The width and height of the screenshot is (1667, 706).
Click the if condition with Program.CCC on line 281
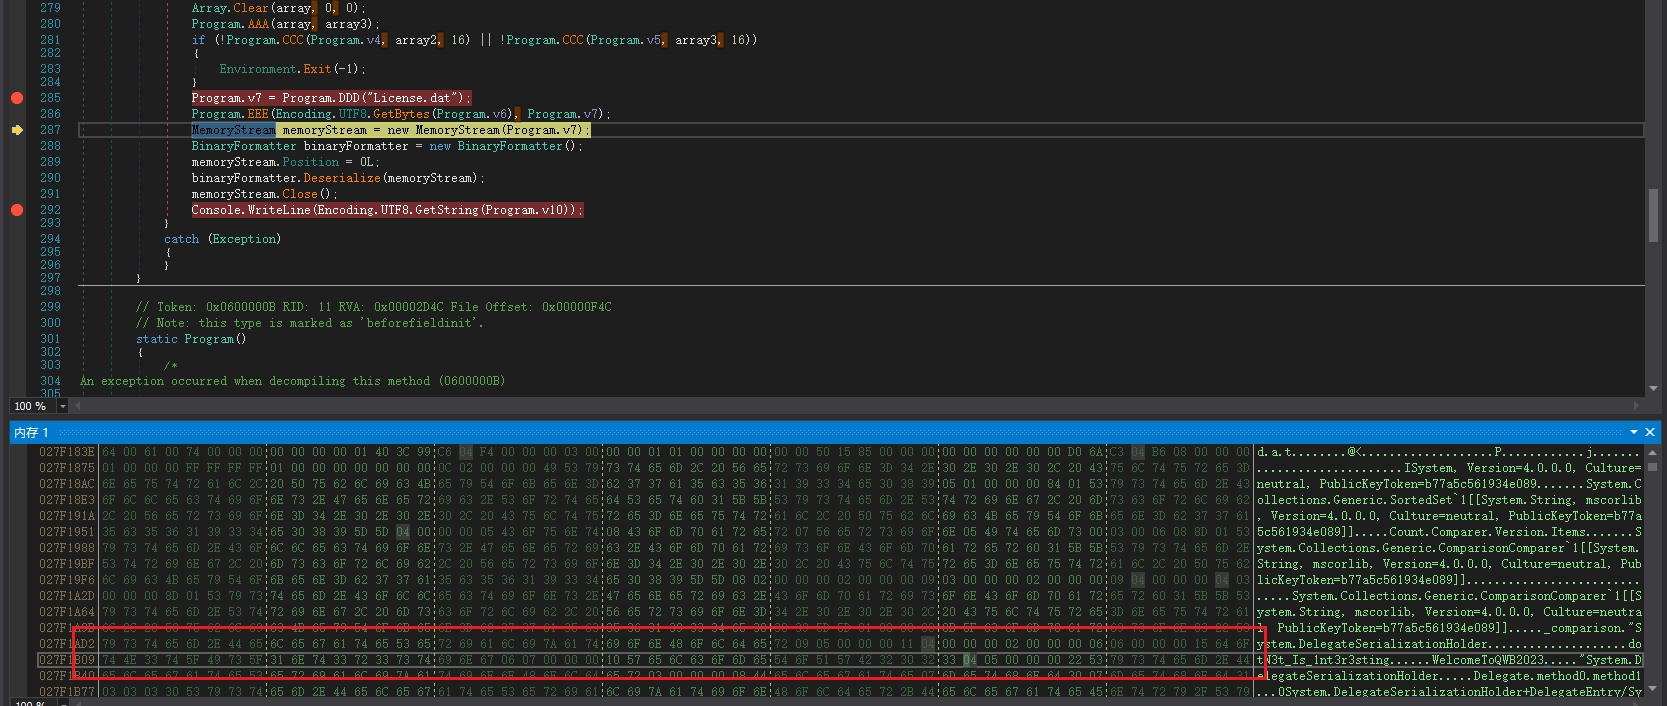point(474,40)
